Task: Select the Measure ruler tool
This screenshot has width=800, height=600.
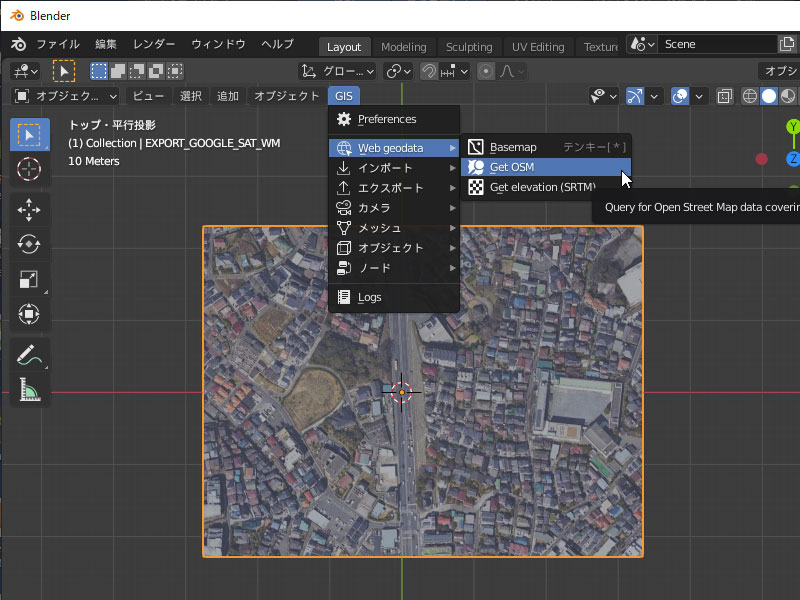Action: point(29,390)
